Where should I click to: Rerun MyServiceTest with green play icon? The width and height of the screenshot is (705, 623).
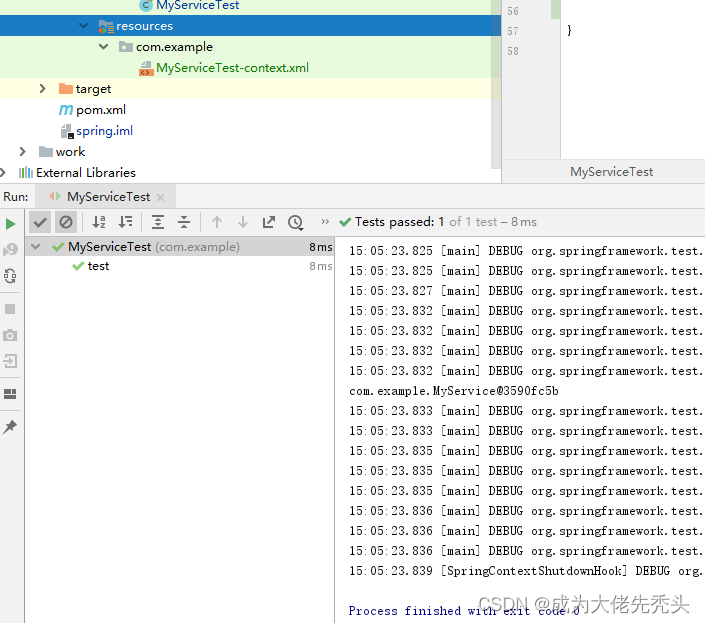[10, 223]
